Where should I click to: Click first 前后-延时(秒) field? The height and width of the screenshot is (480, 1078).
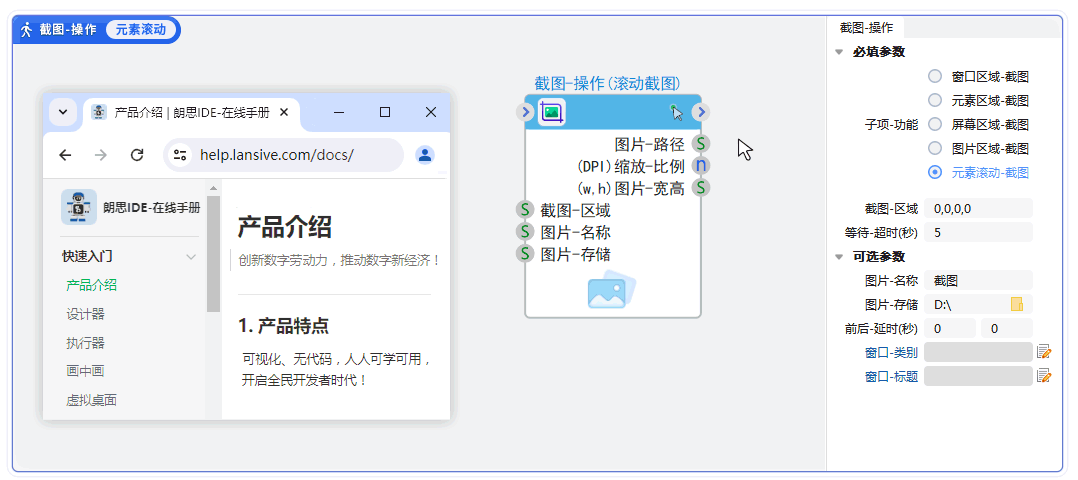[950, 328]
